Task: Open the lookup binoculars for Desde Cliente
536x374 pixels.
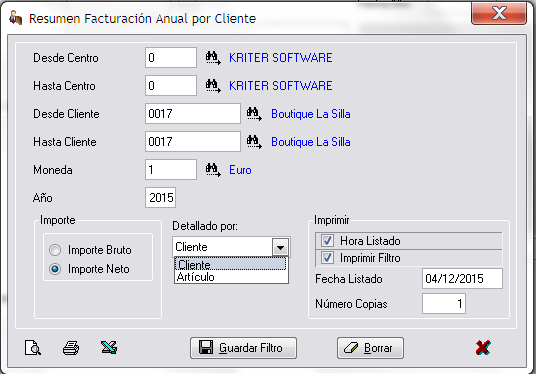Action: tap(254, 114)
